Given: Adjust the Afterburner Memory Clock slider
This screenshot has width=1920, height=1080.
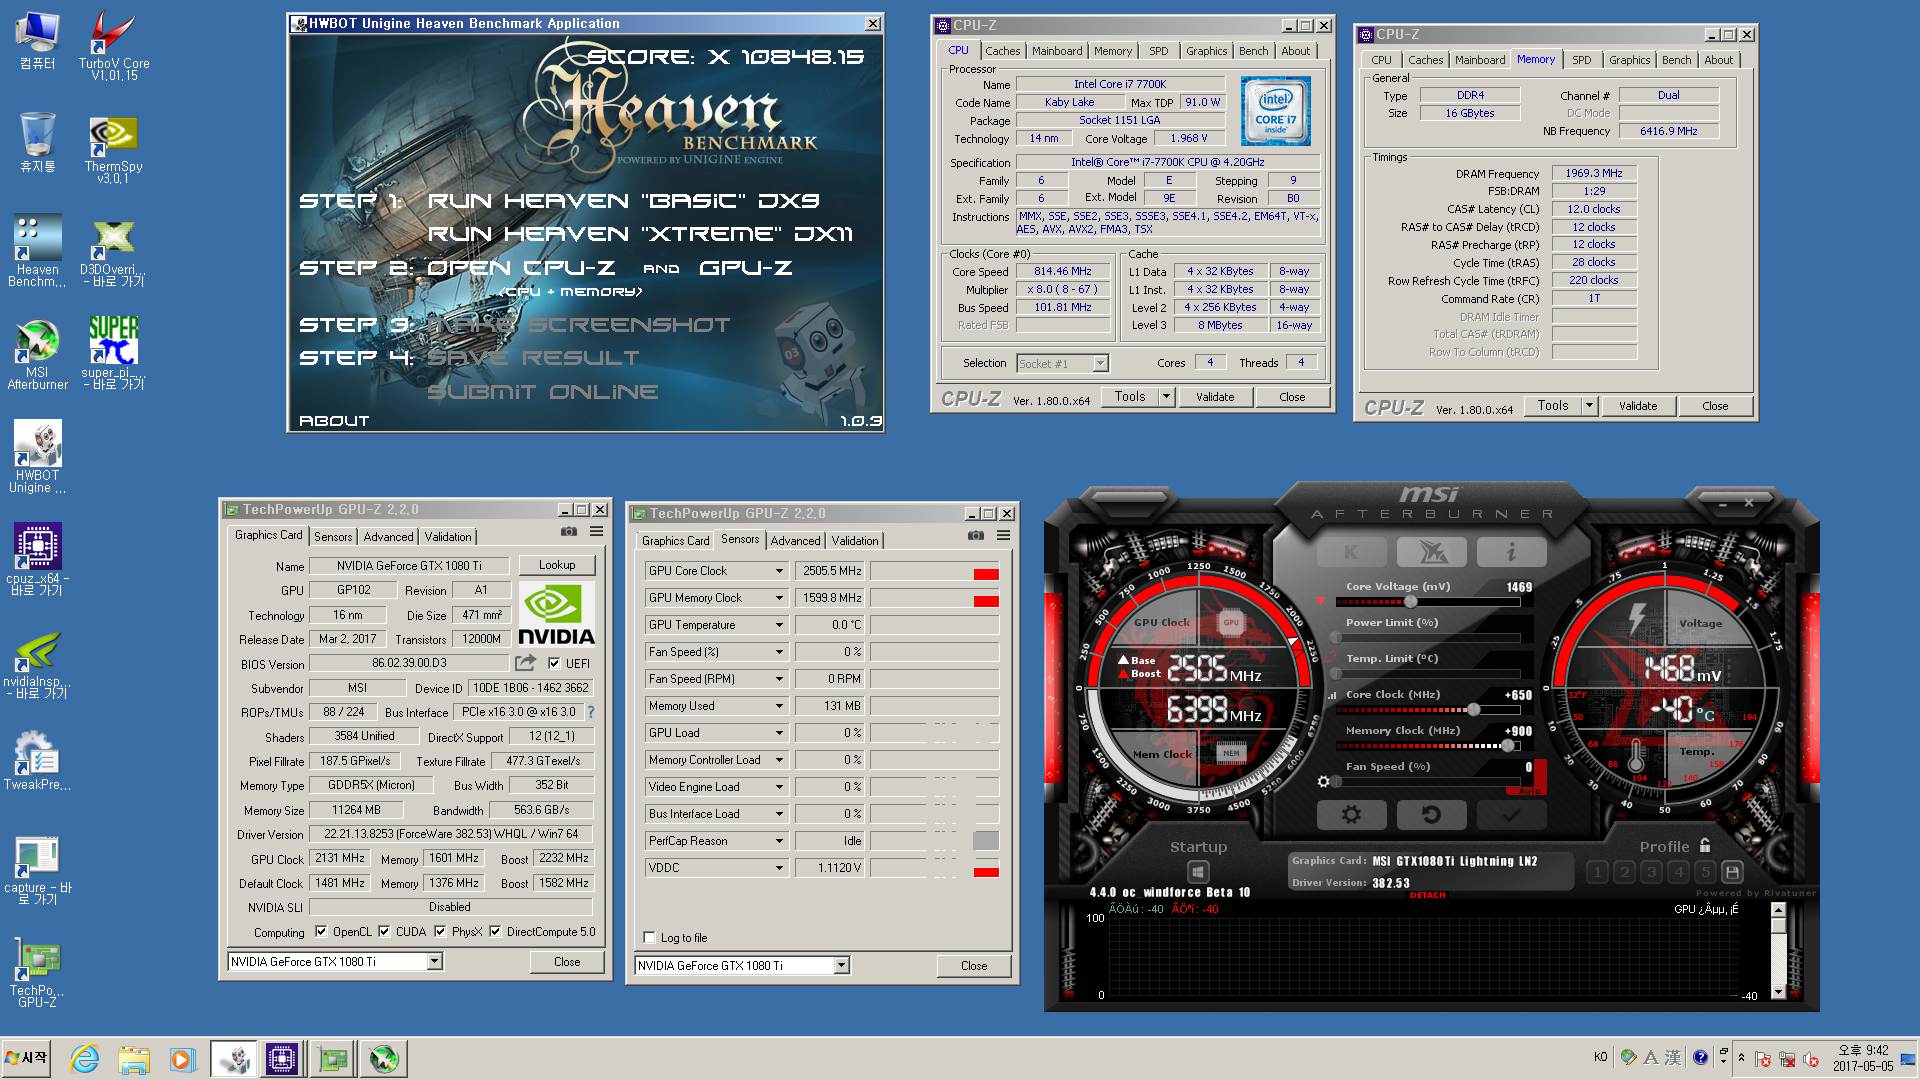Looking at the screenshot, I should [1508, 745].
